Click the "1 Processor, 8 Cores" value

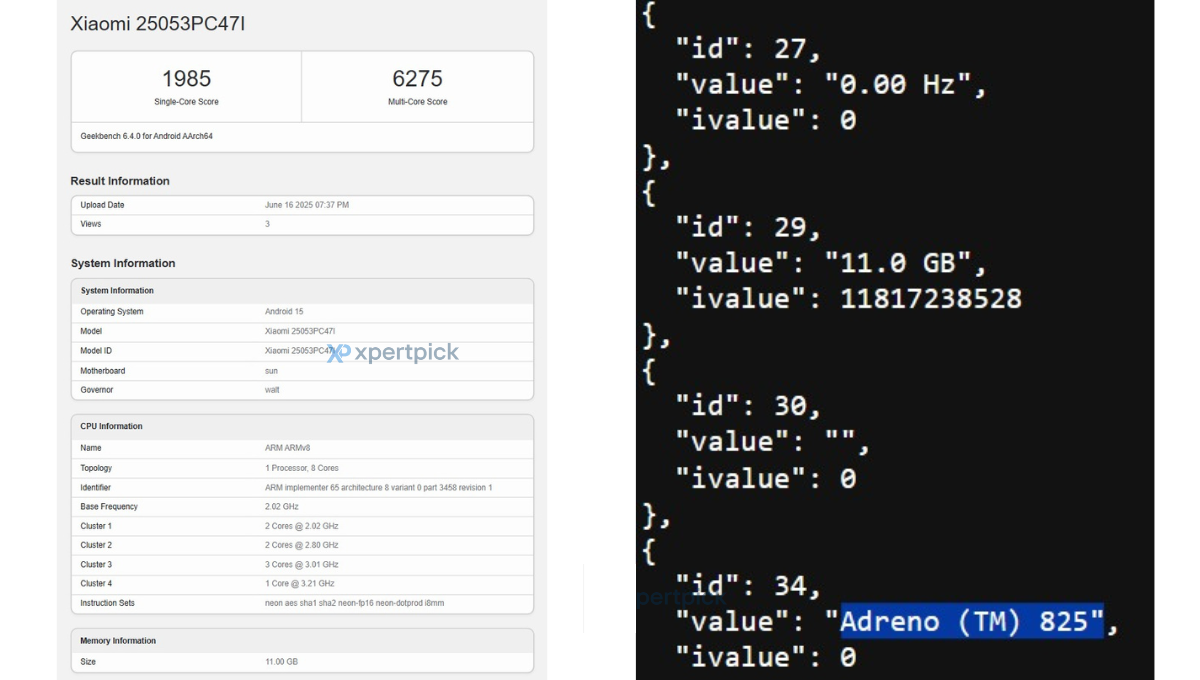(301, 468)
